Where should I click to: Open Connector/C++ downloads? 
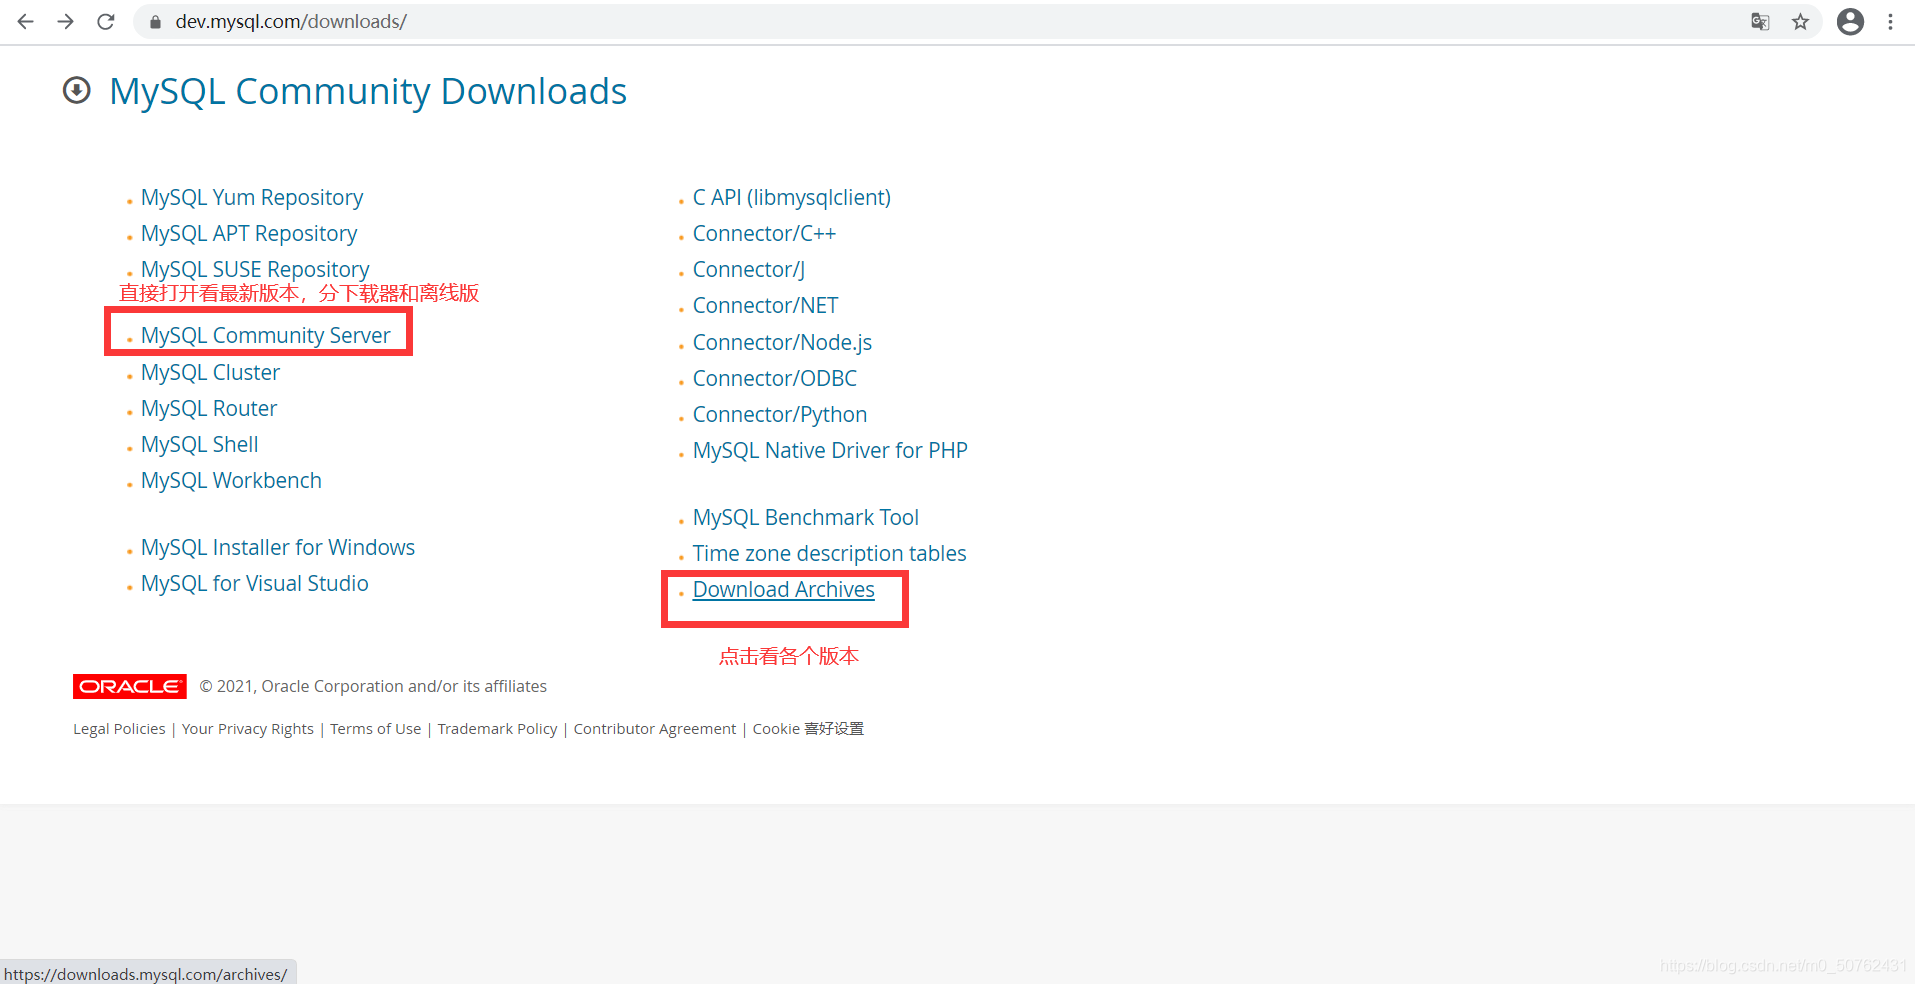click(x=764, y=234)
